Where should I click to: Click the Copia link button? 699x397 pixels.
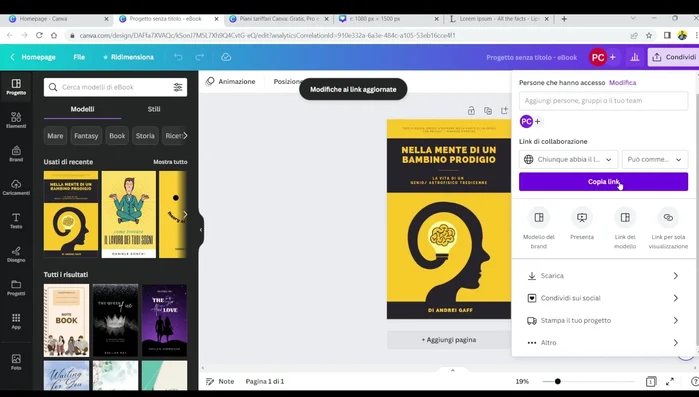pos(603,182)
